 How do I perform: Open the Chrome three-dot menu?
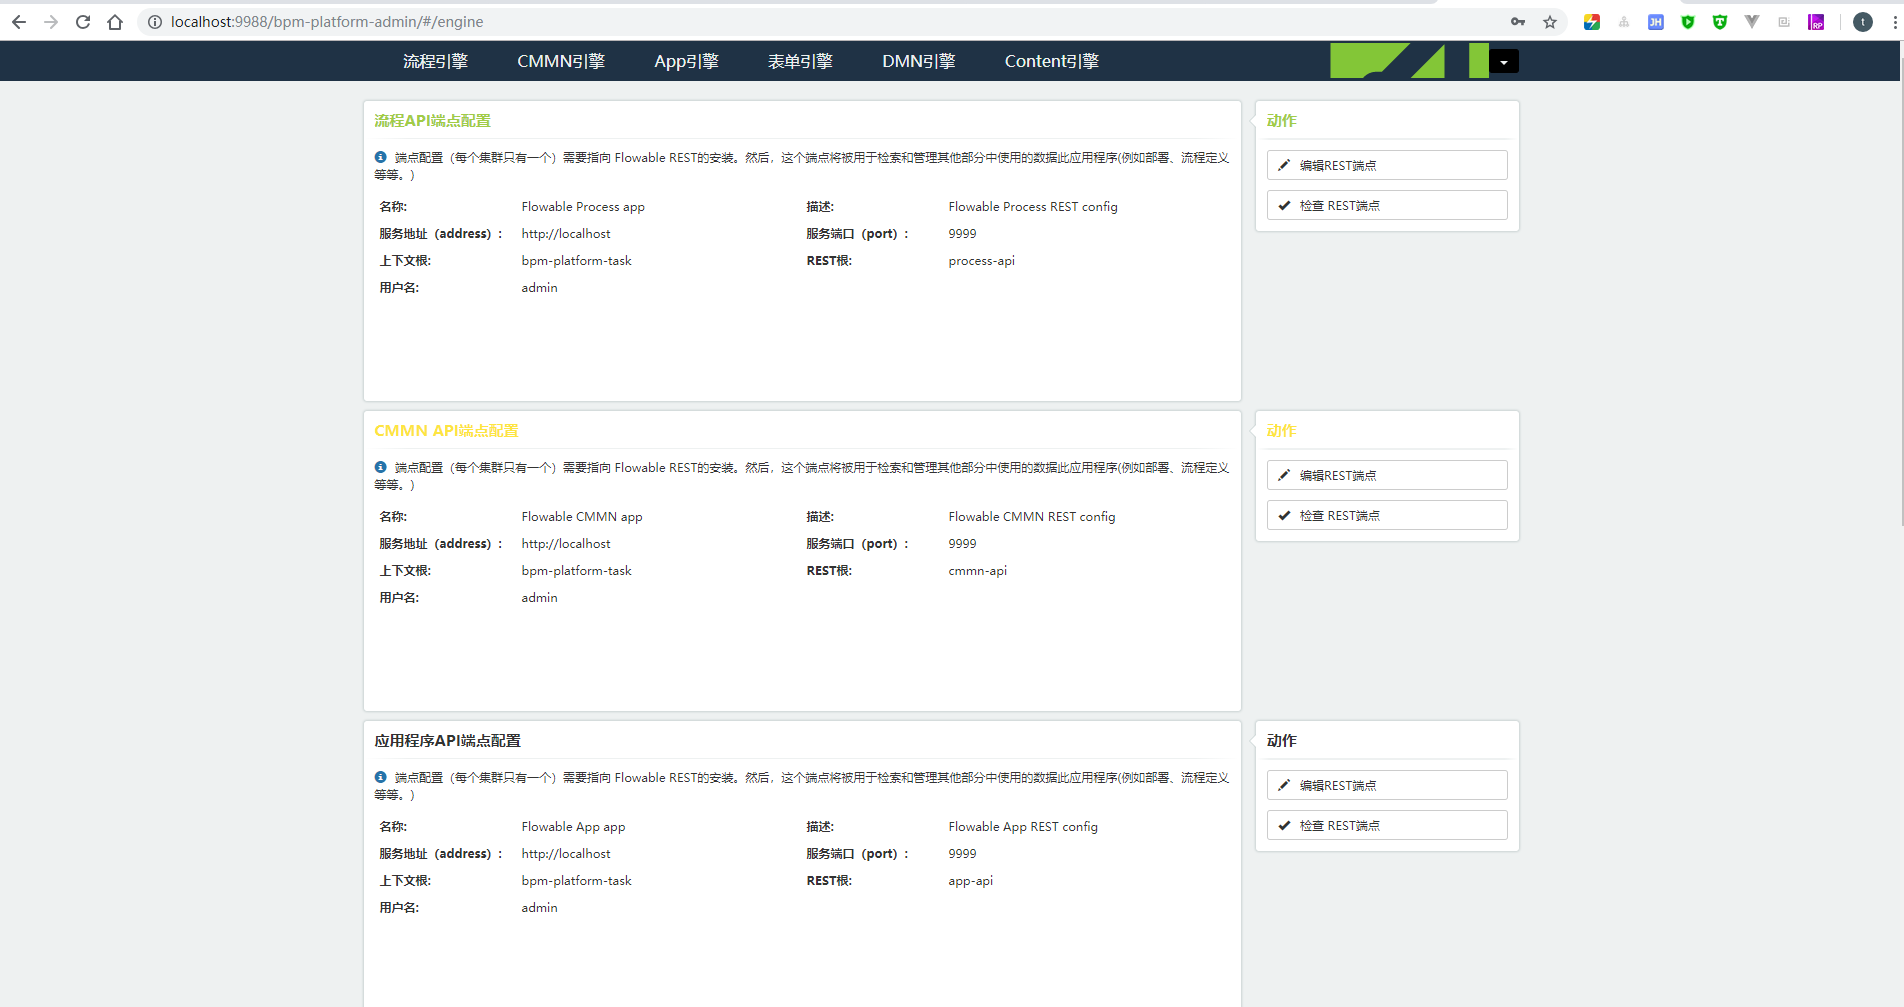tap(1894, 22)
